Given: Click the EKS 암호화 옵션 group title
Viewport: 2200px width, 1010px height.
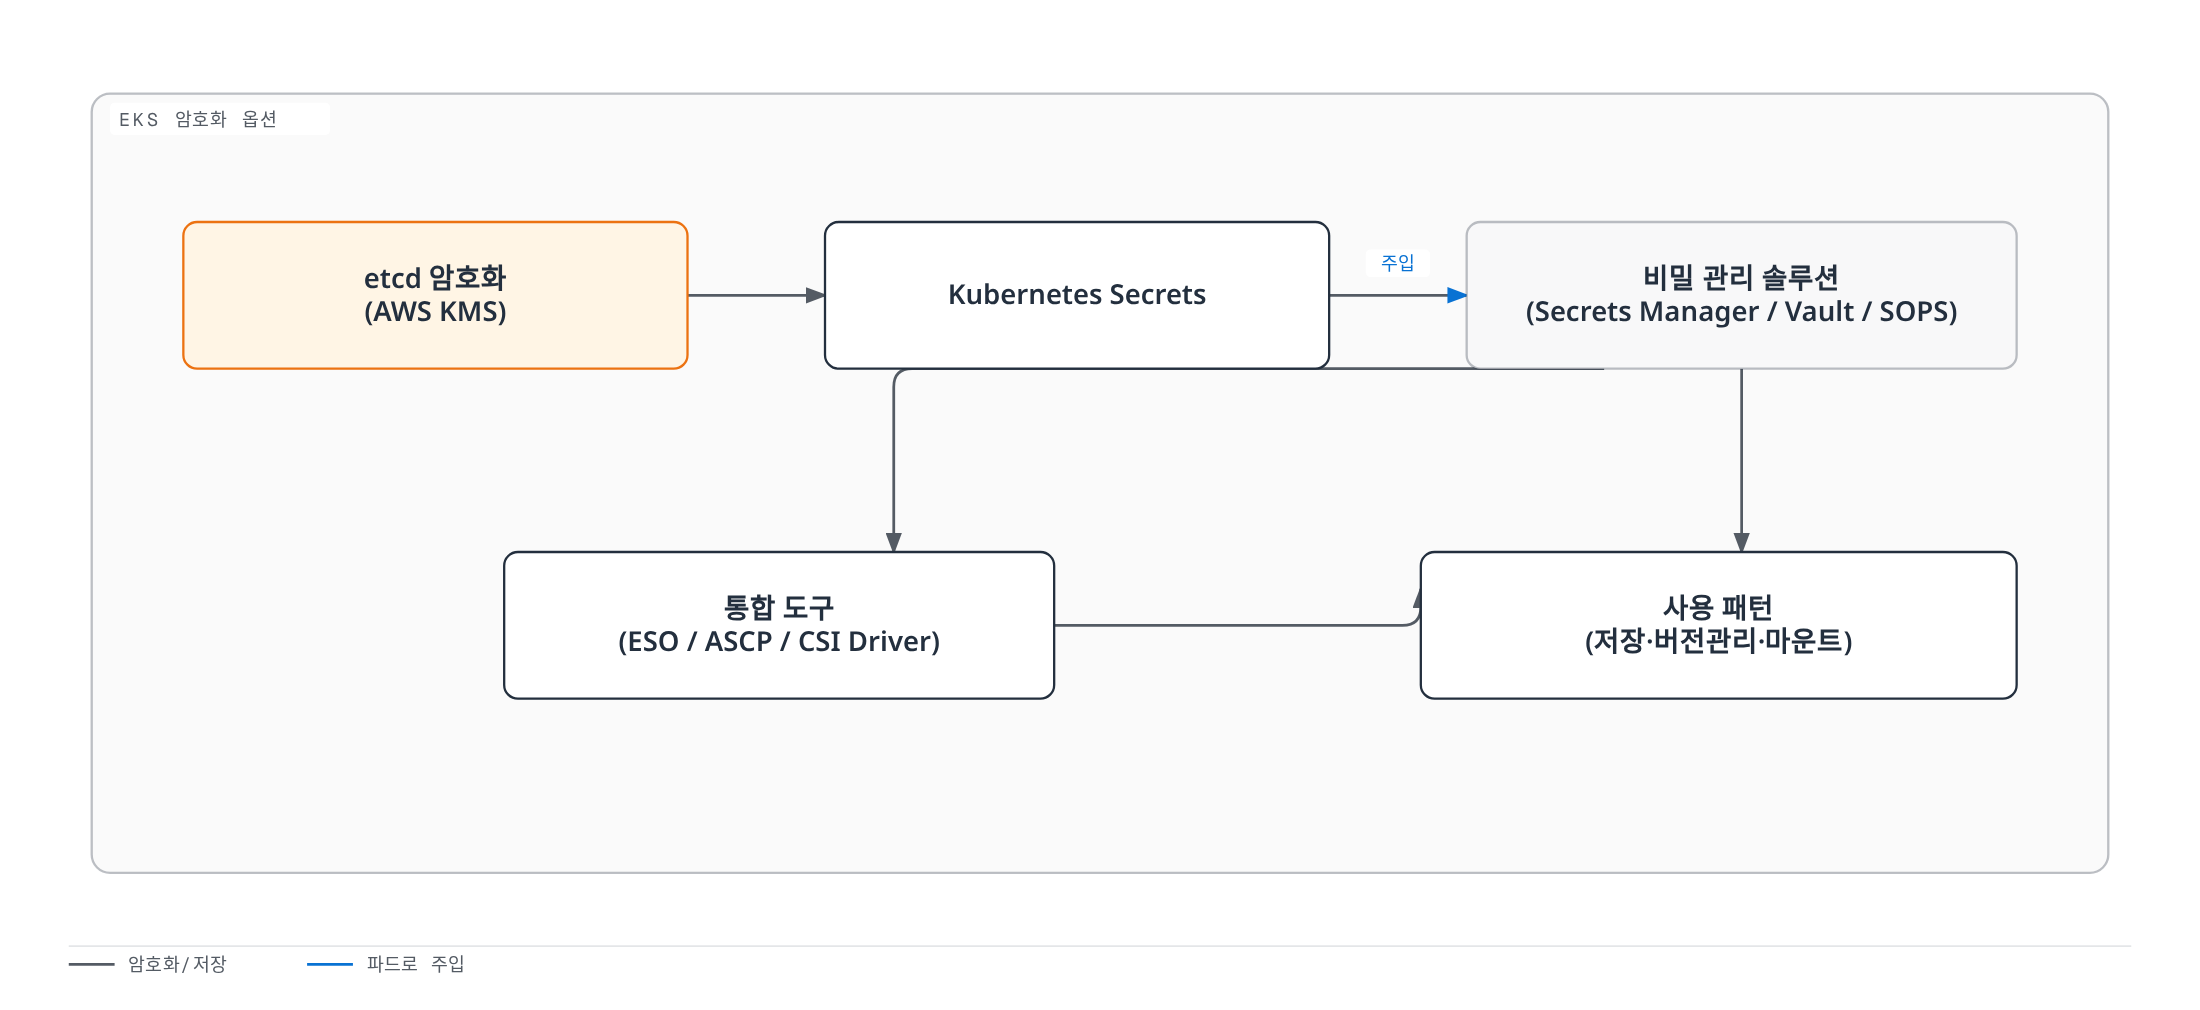Looking at the screenshot, I should click(198, 119).
